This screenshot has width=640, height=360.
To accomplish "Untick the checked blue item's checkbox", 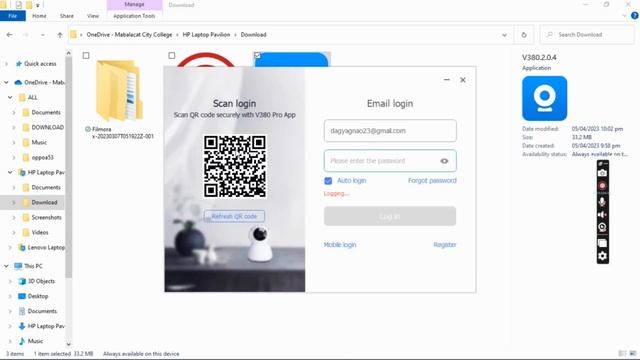I will [257, 56].
